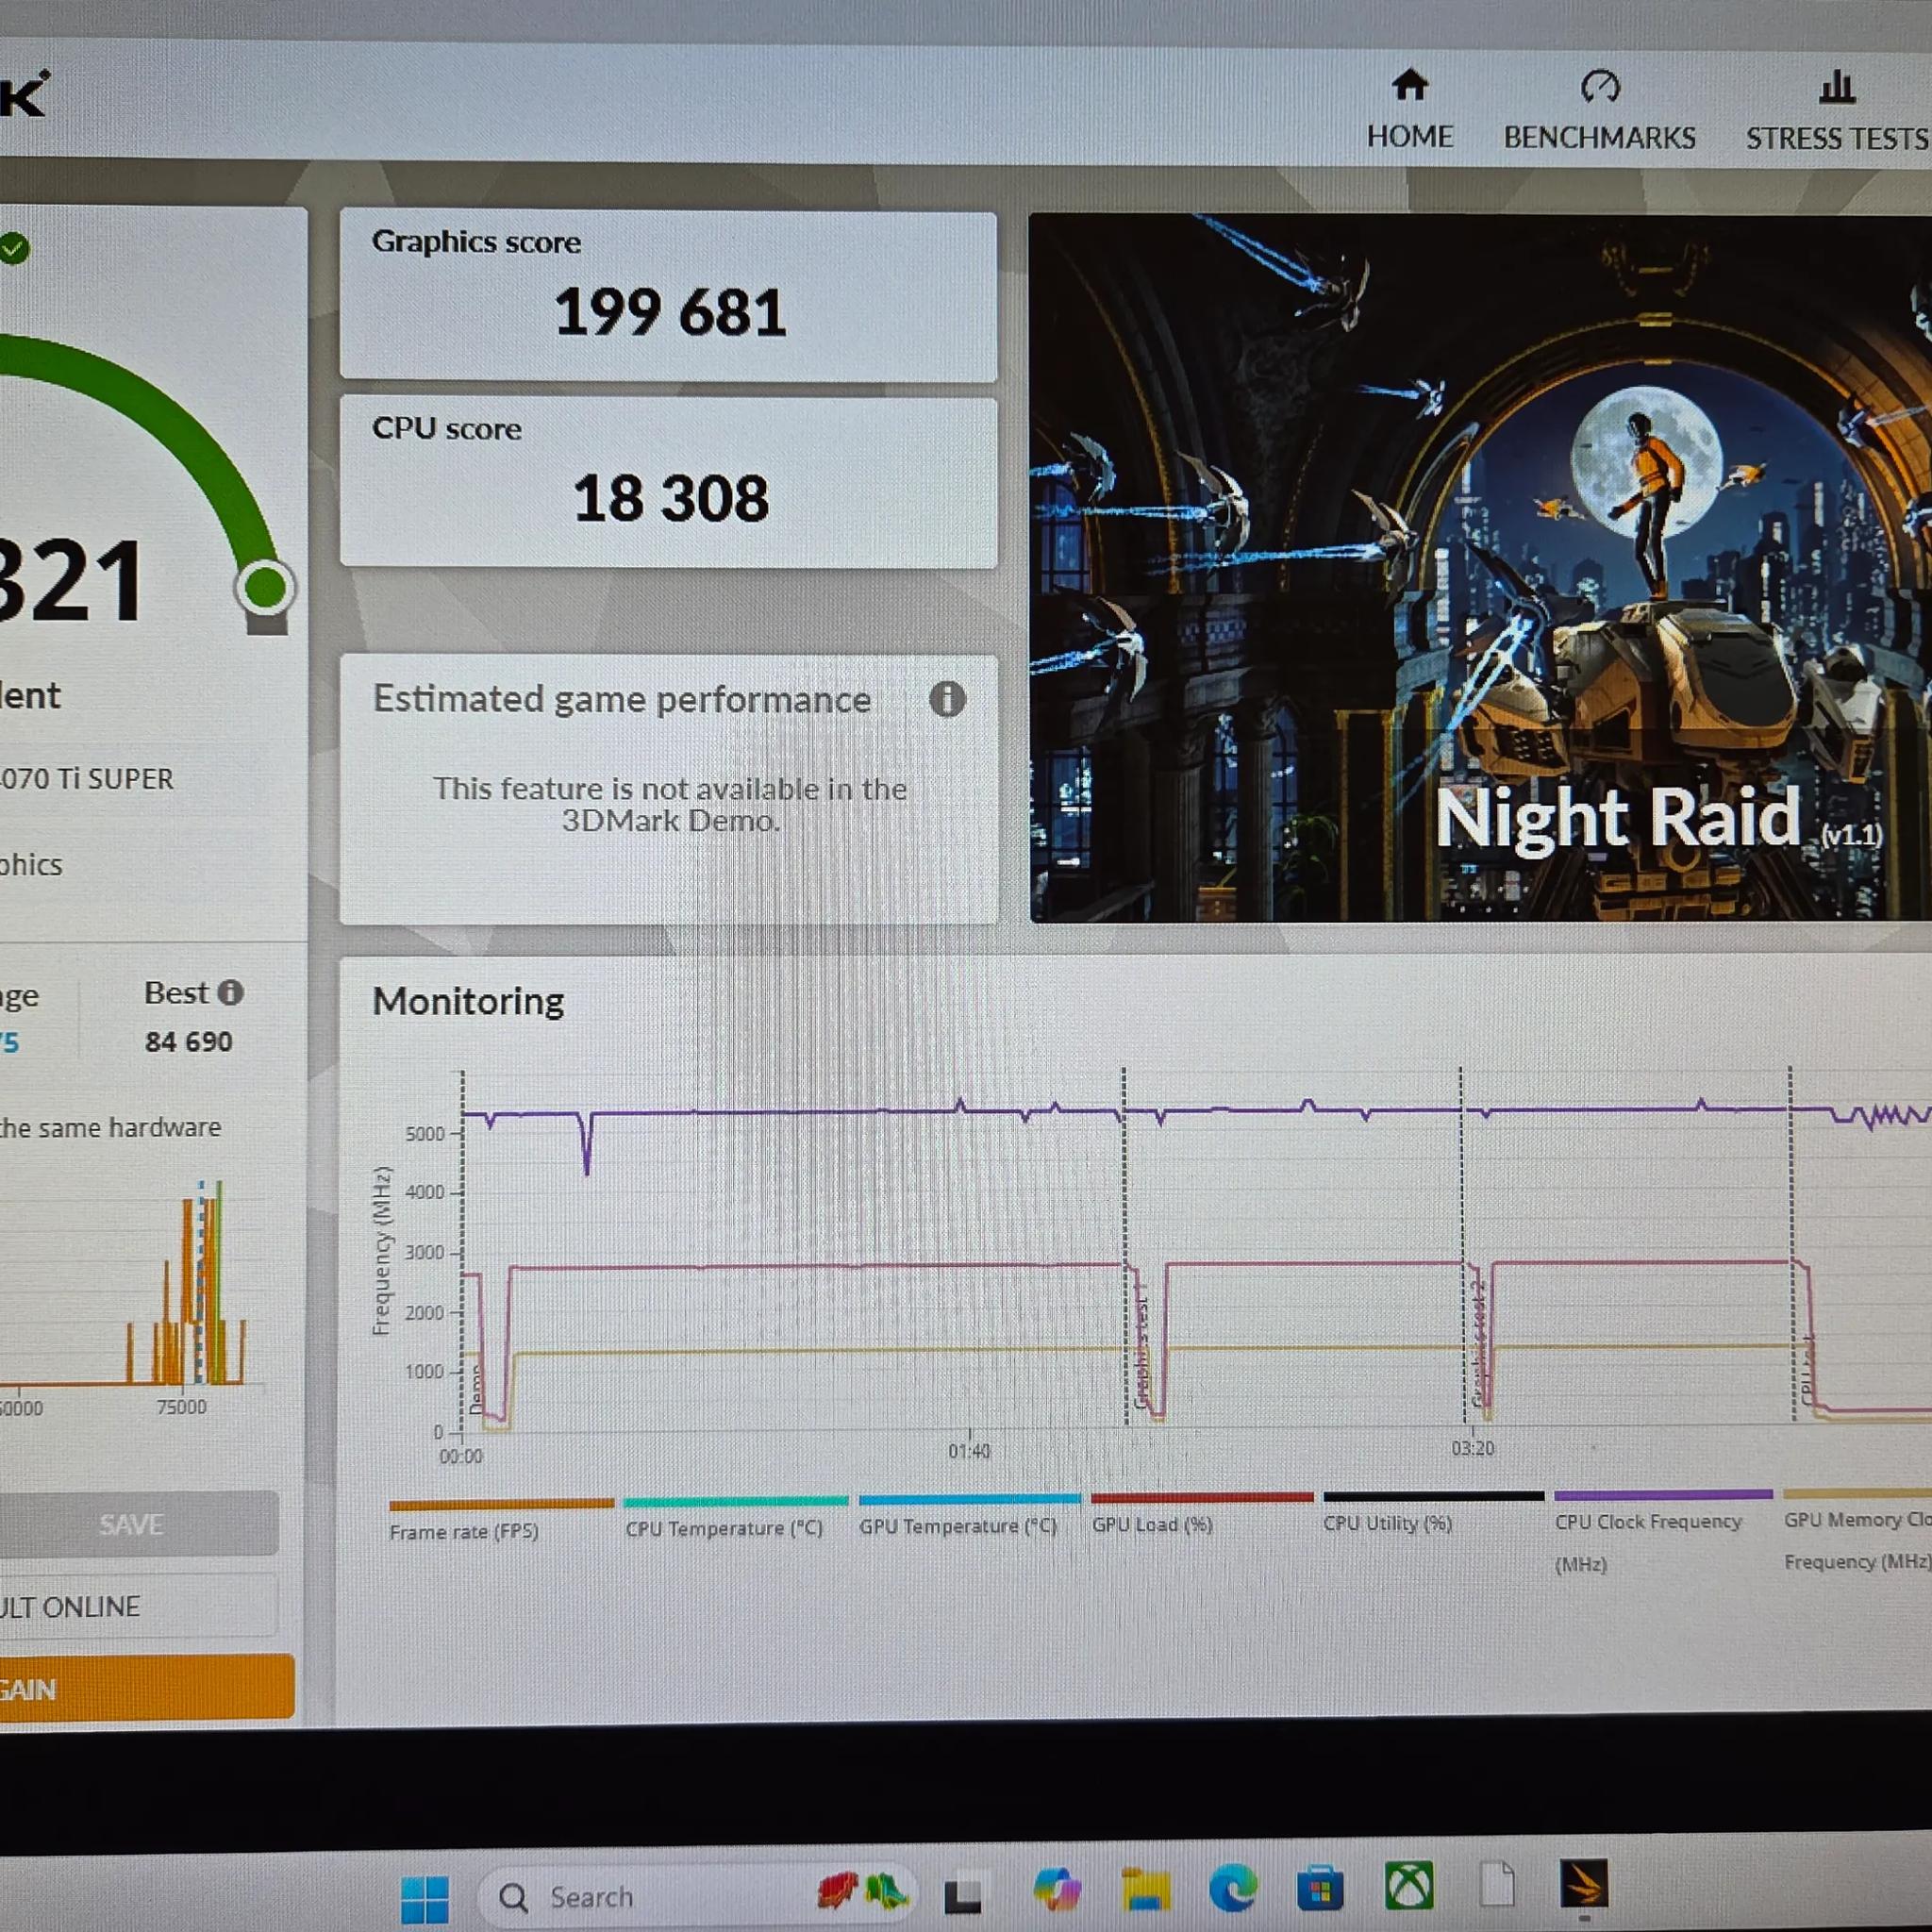Click the blank document icon in taskbar
This screenshot has height=1932, width=1932.
pyautogui.click(x=1497, y=1885)
